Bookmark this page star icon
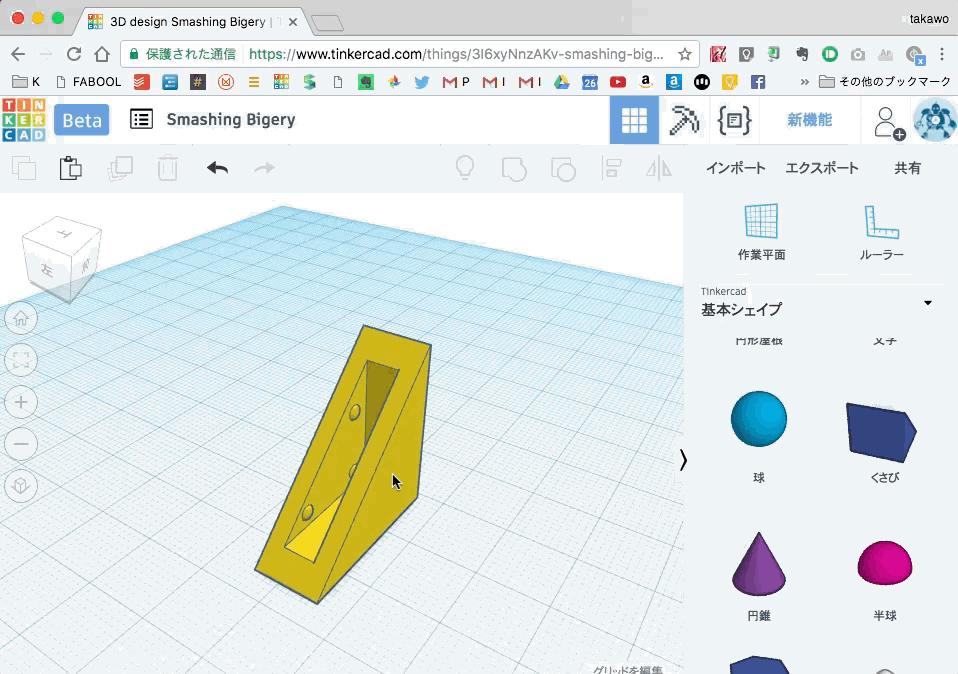 [x=685, y=54]
